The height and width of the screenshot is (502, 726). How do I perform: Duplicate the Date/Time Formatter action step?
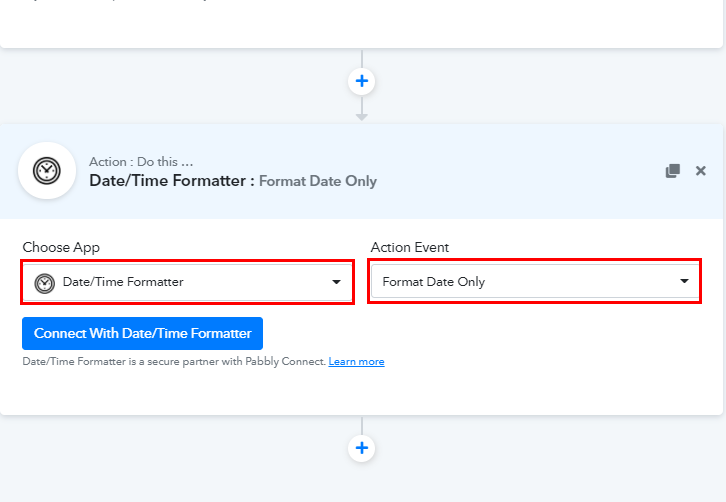coord(673,171)
